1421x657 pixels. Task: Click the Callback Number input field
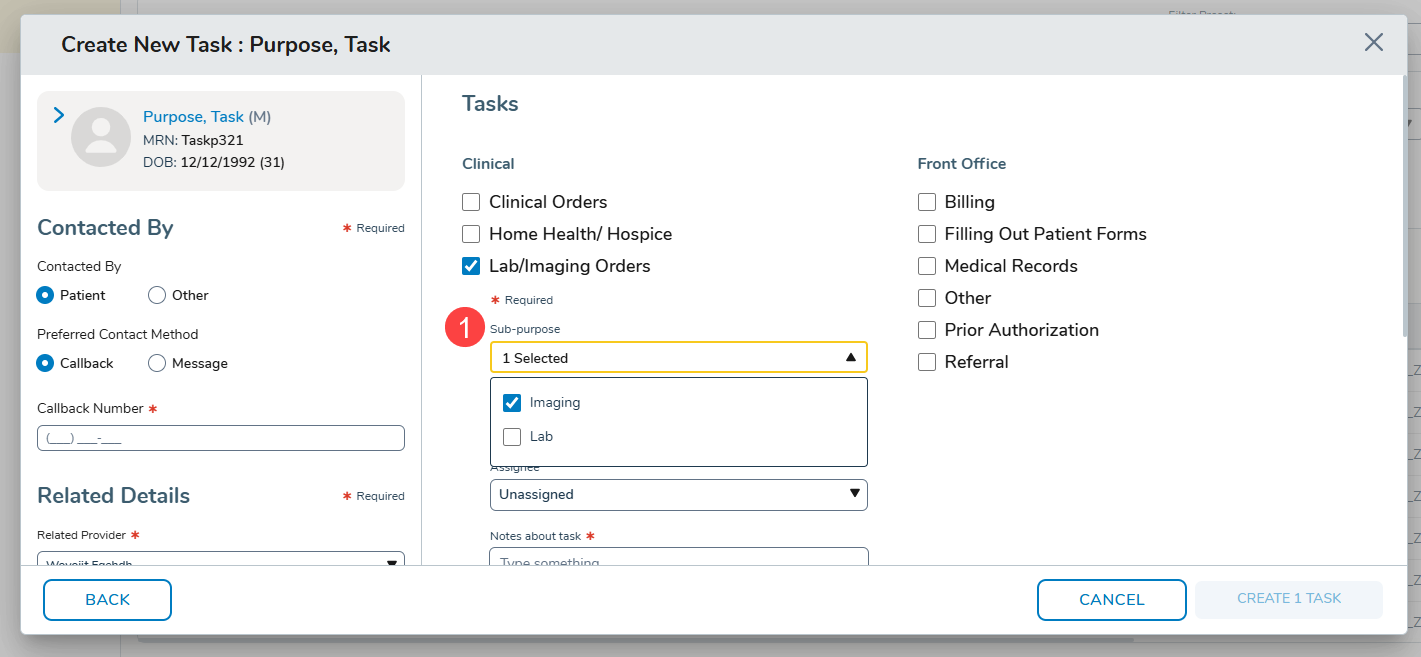pyautogui.click(x=220, y=438)
